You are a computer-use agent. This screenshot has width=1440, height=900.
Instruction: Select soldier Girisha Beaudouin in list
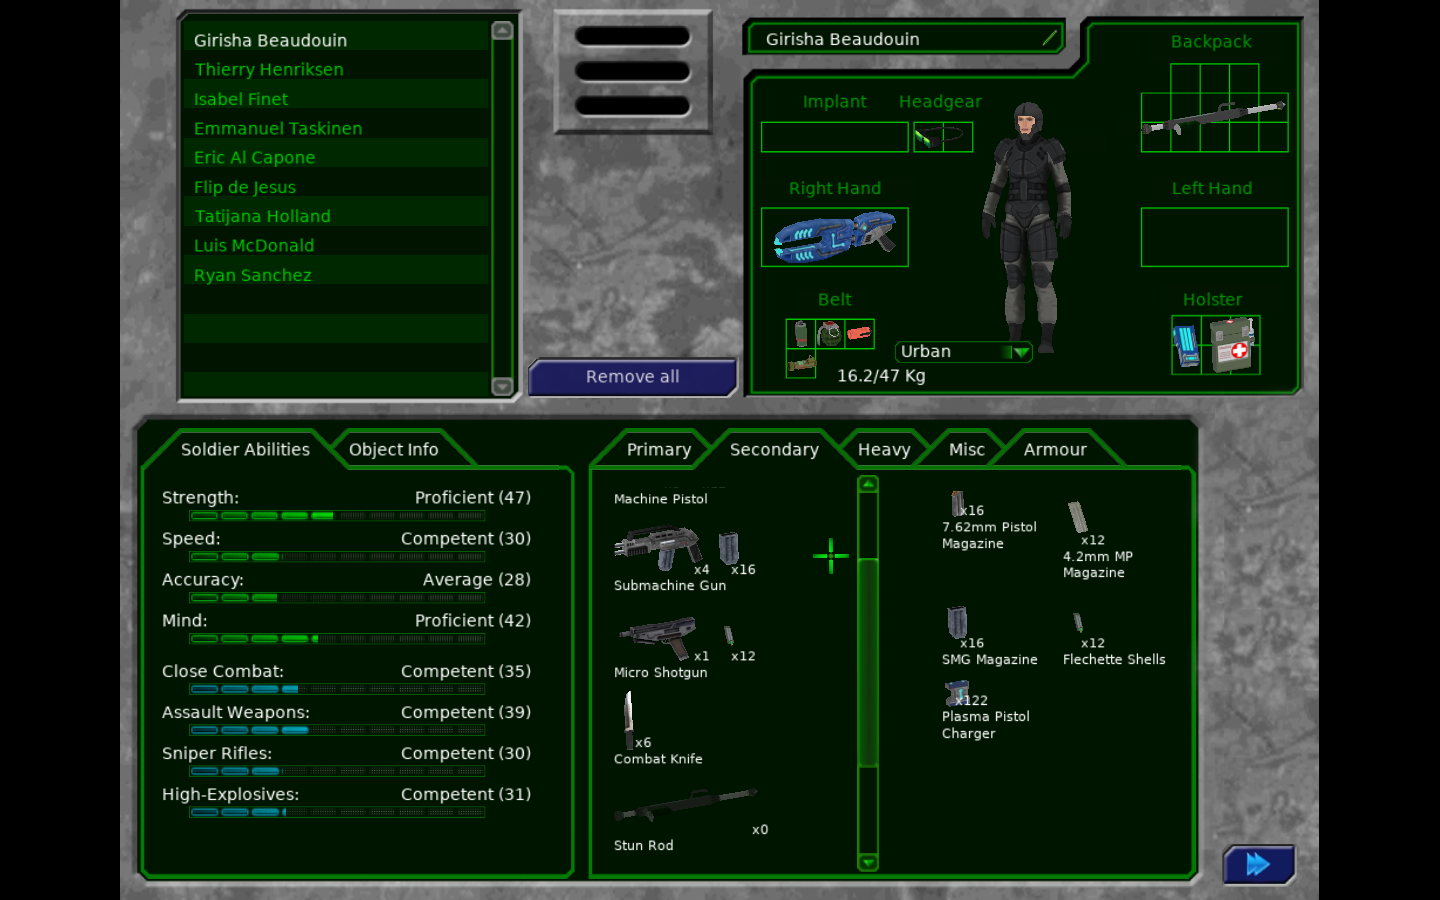[x=336, y=40]
